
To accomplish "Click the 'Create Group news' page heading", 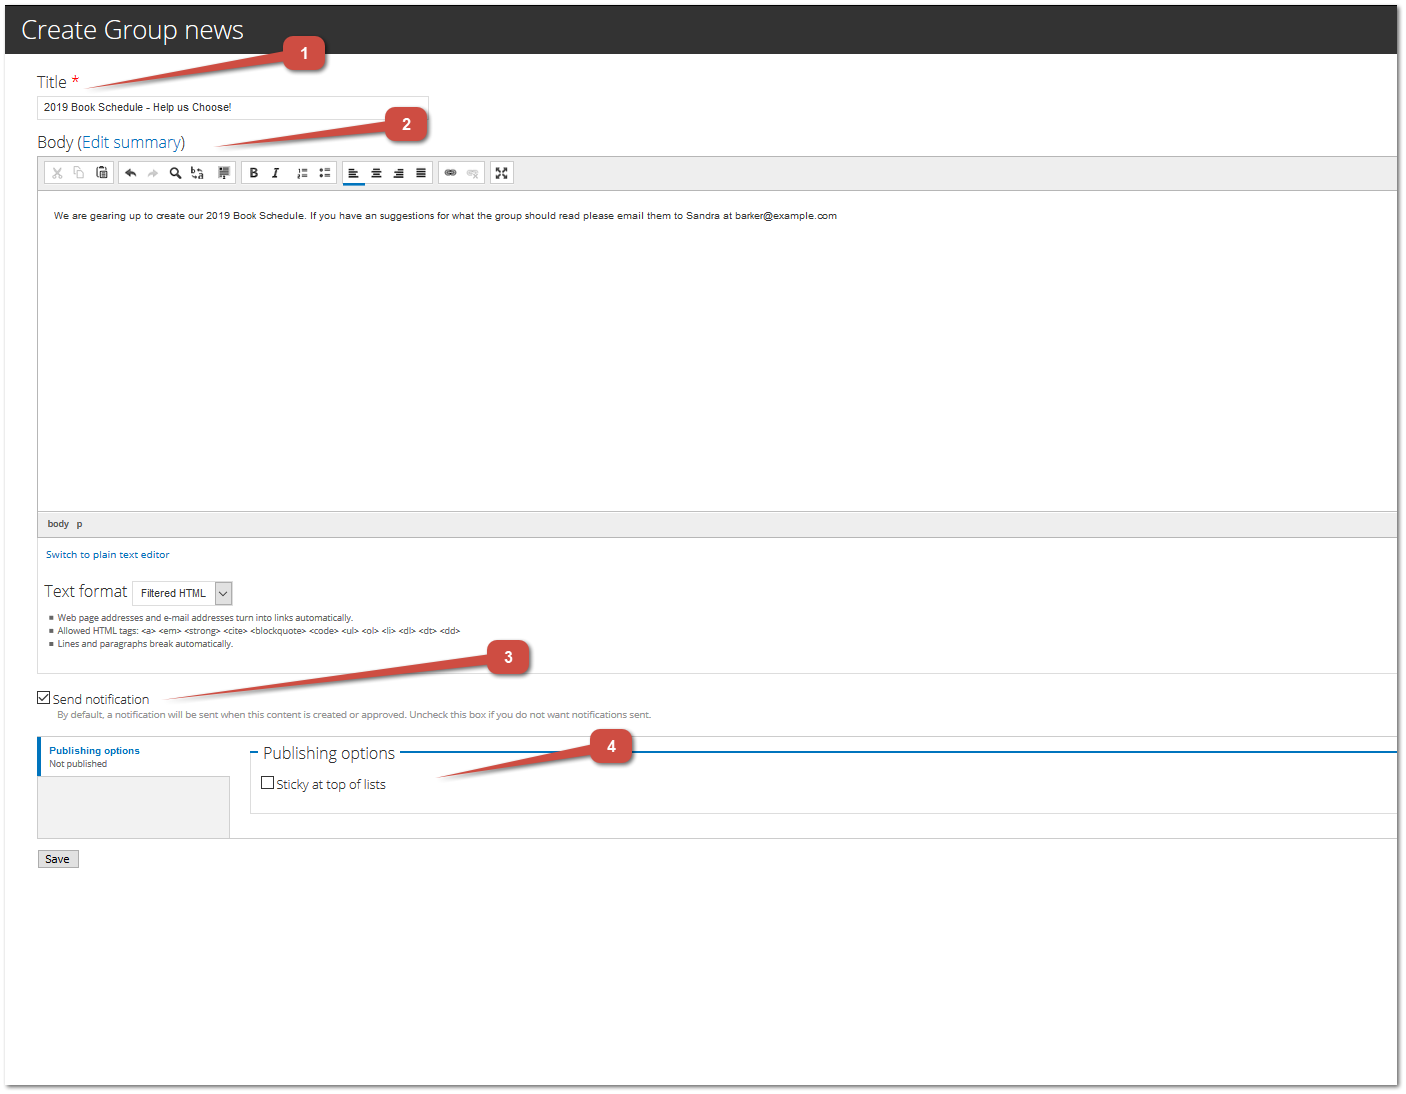I will pos(132,30).
